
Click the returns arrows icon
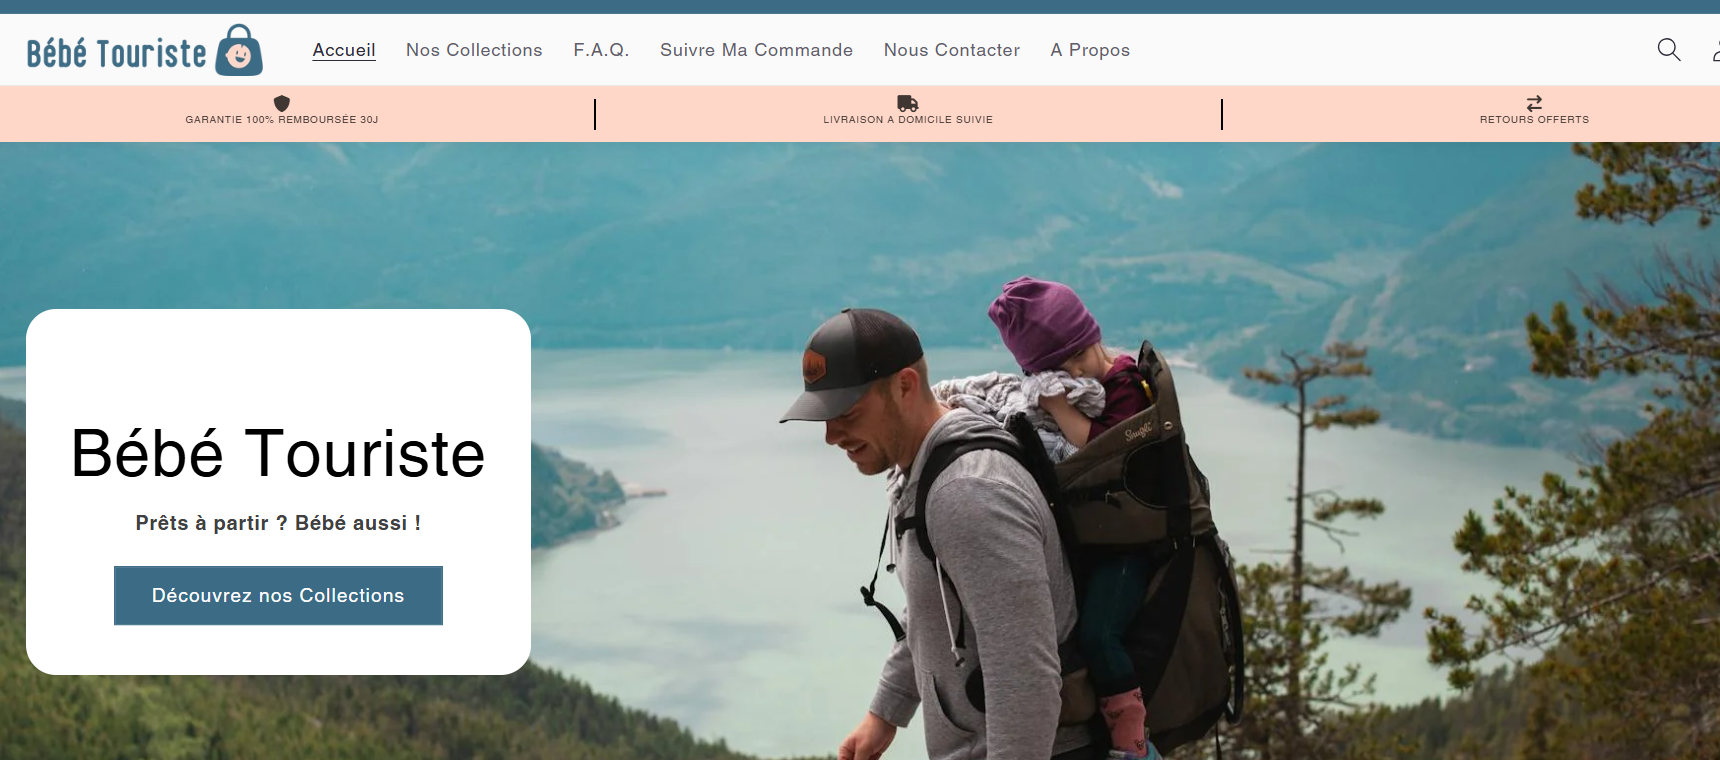coord(1534,103)
